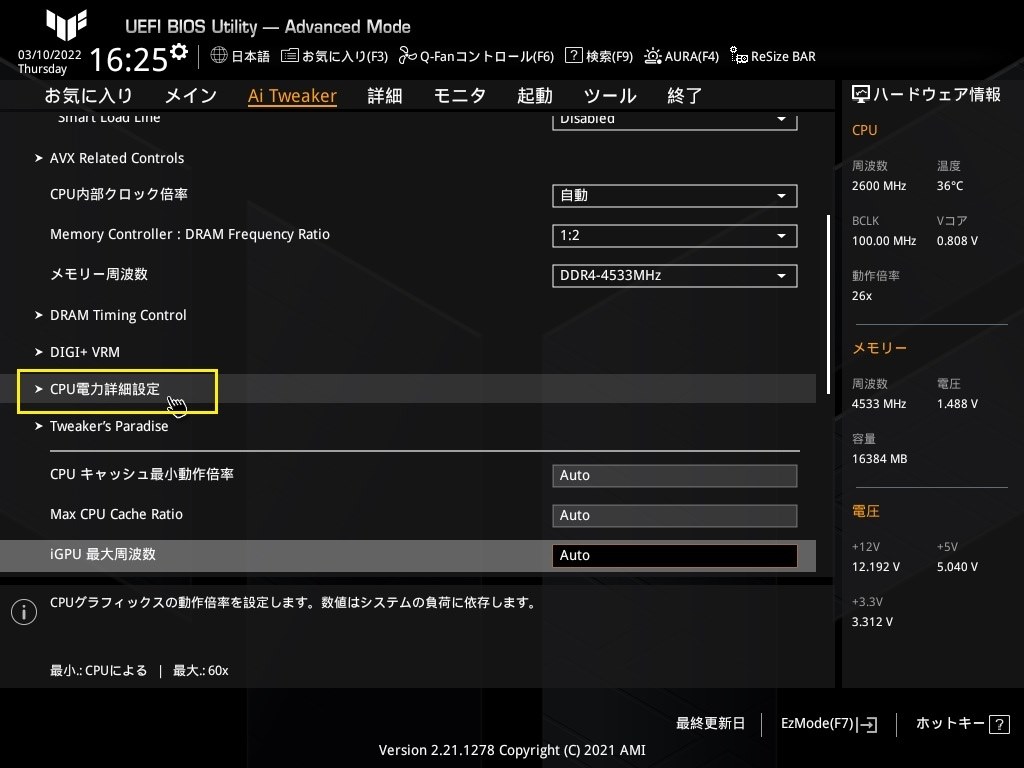Click the Vコア 0.808 V value
The width and height of the screenshot is (1024, 768).
pos(957,241)
